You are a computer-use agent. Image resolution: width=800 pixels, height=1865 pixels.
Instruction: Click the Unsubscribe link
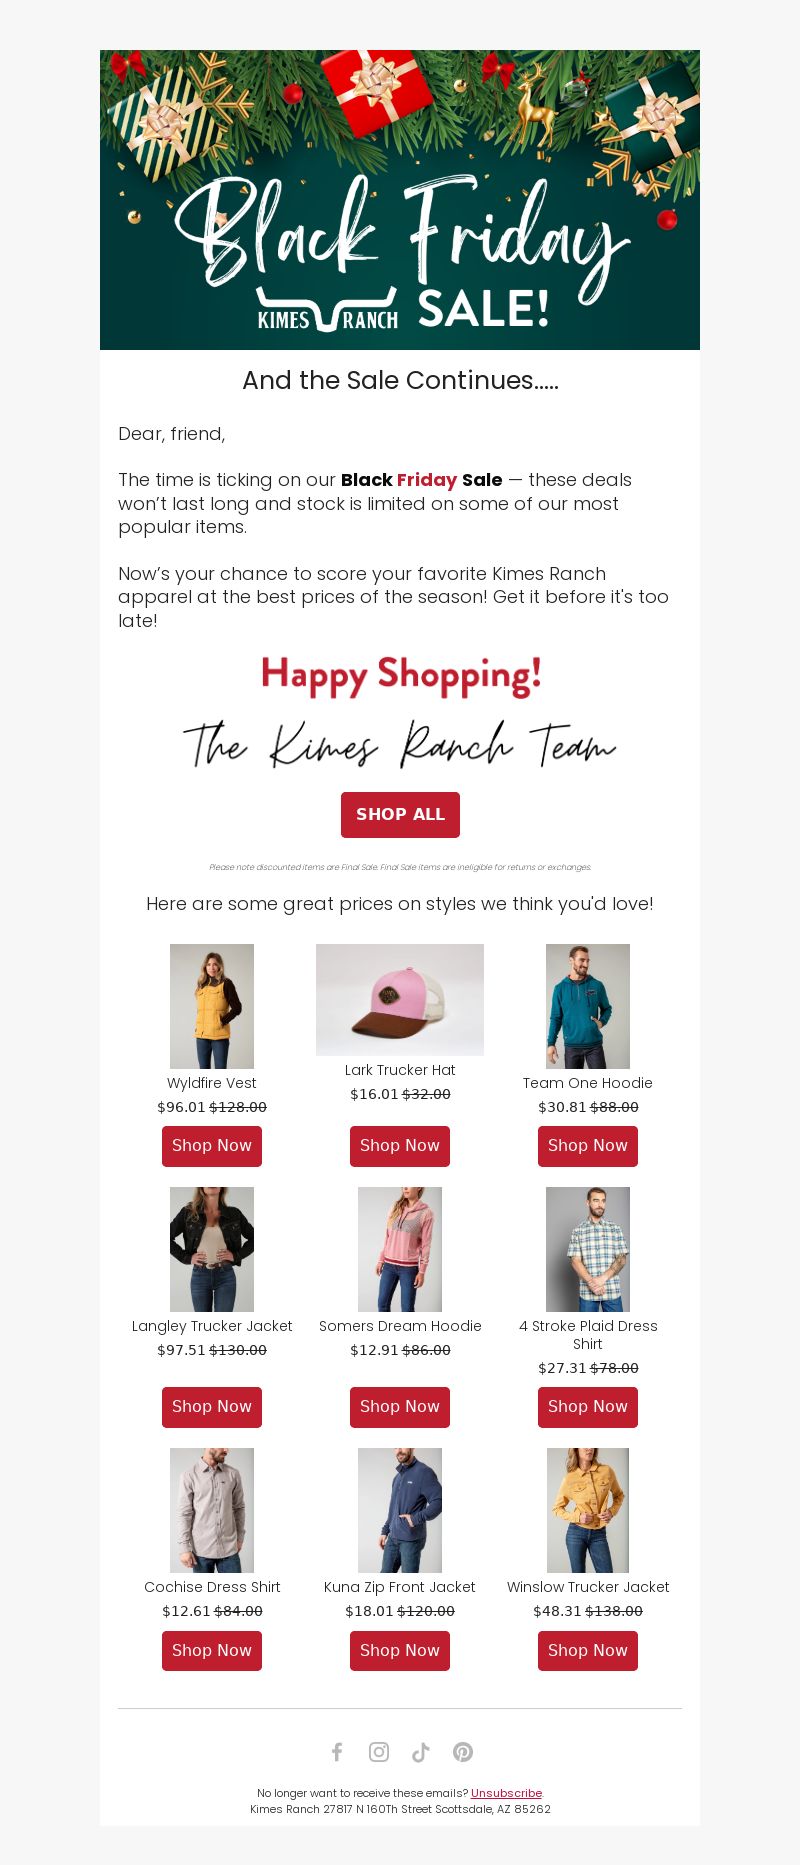click(x=506, y=1793)
